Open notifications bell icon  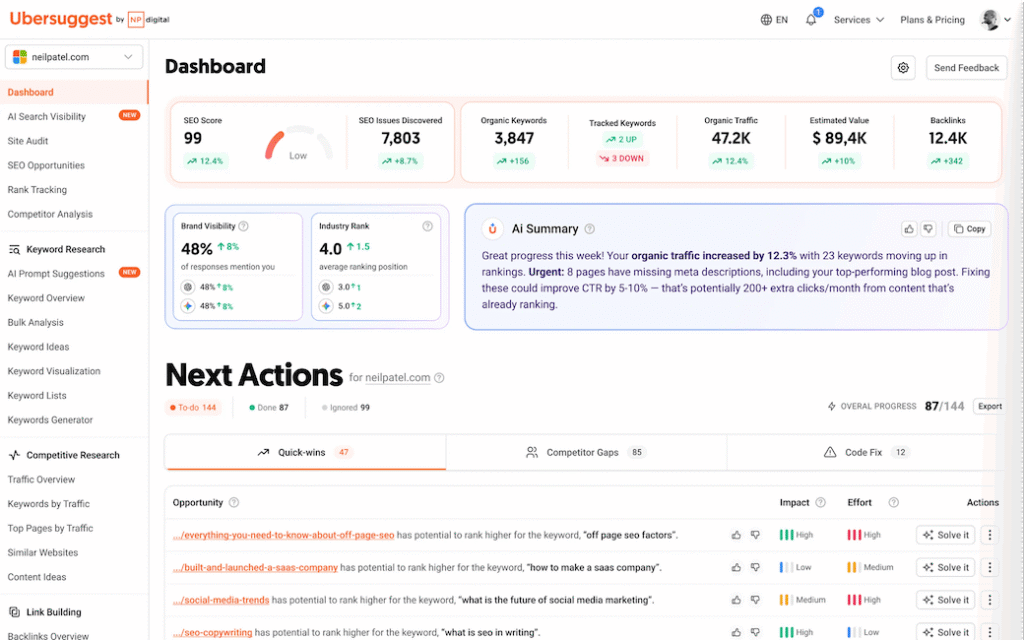[x=810, y=20]
